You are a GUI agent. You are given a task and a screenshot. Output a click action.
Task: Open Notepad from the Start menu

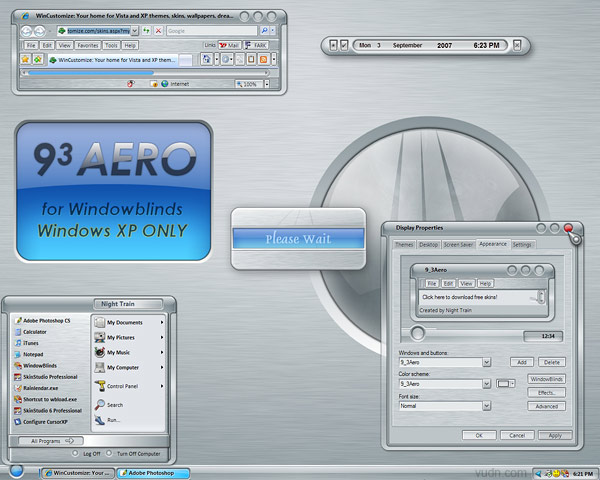click(x=29, y=354)
